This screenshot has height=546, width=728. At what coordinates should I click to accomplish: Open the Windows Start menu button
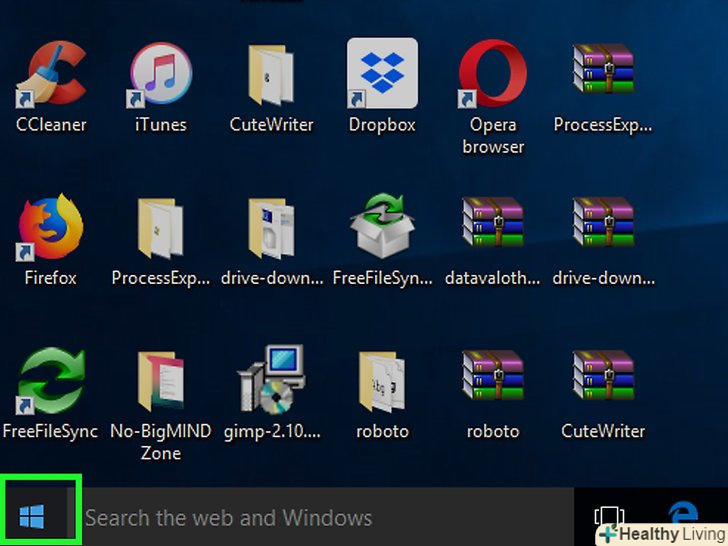coord(32,517)
